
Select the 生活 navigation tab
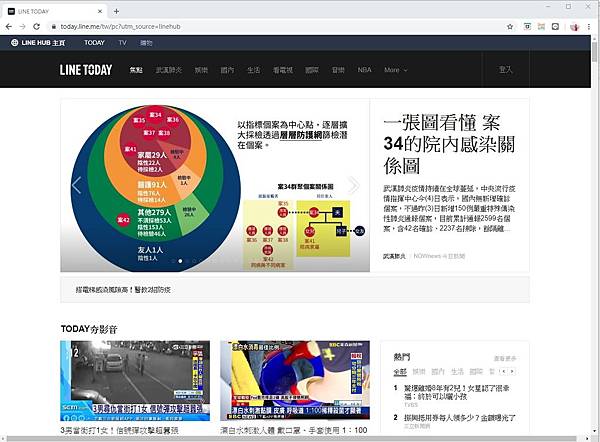[253, 70]
